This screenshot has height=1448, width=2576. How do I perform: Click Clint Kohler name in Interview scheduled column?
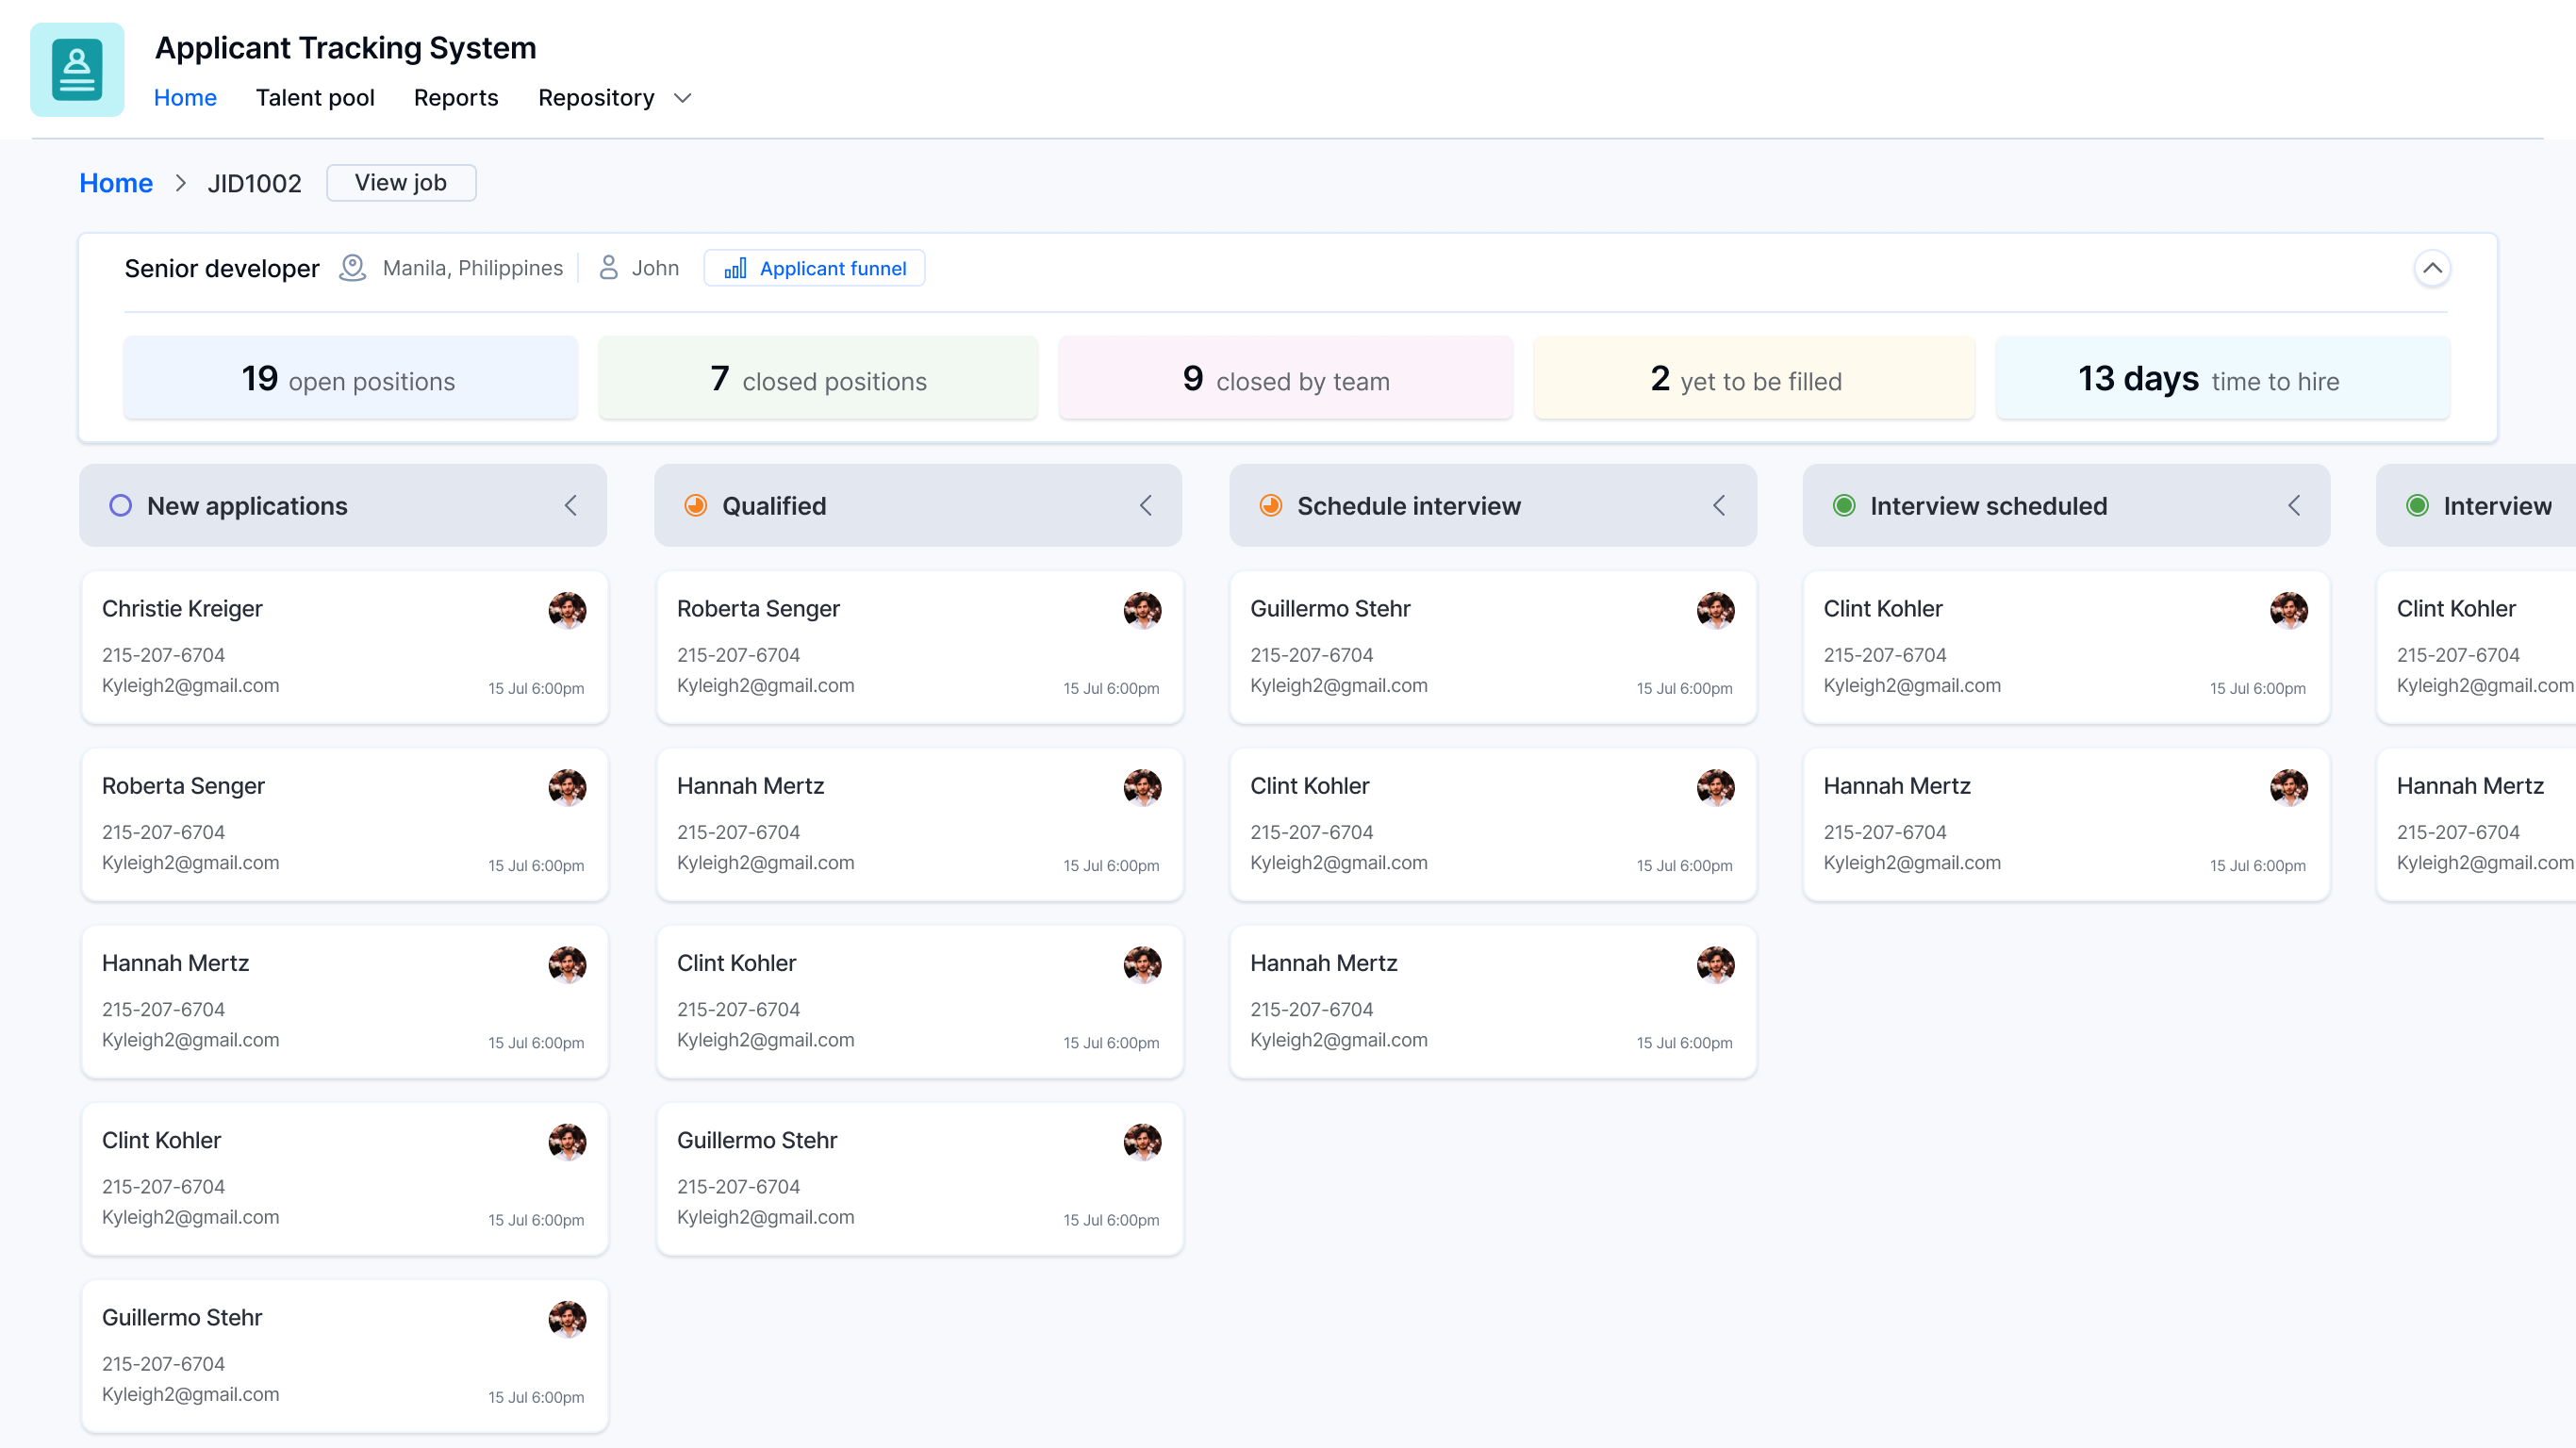pyautogui.click(x=1883, y=609)
